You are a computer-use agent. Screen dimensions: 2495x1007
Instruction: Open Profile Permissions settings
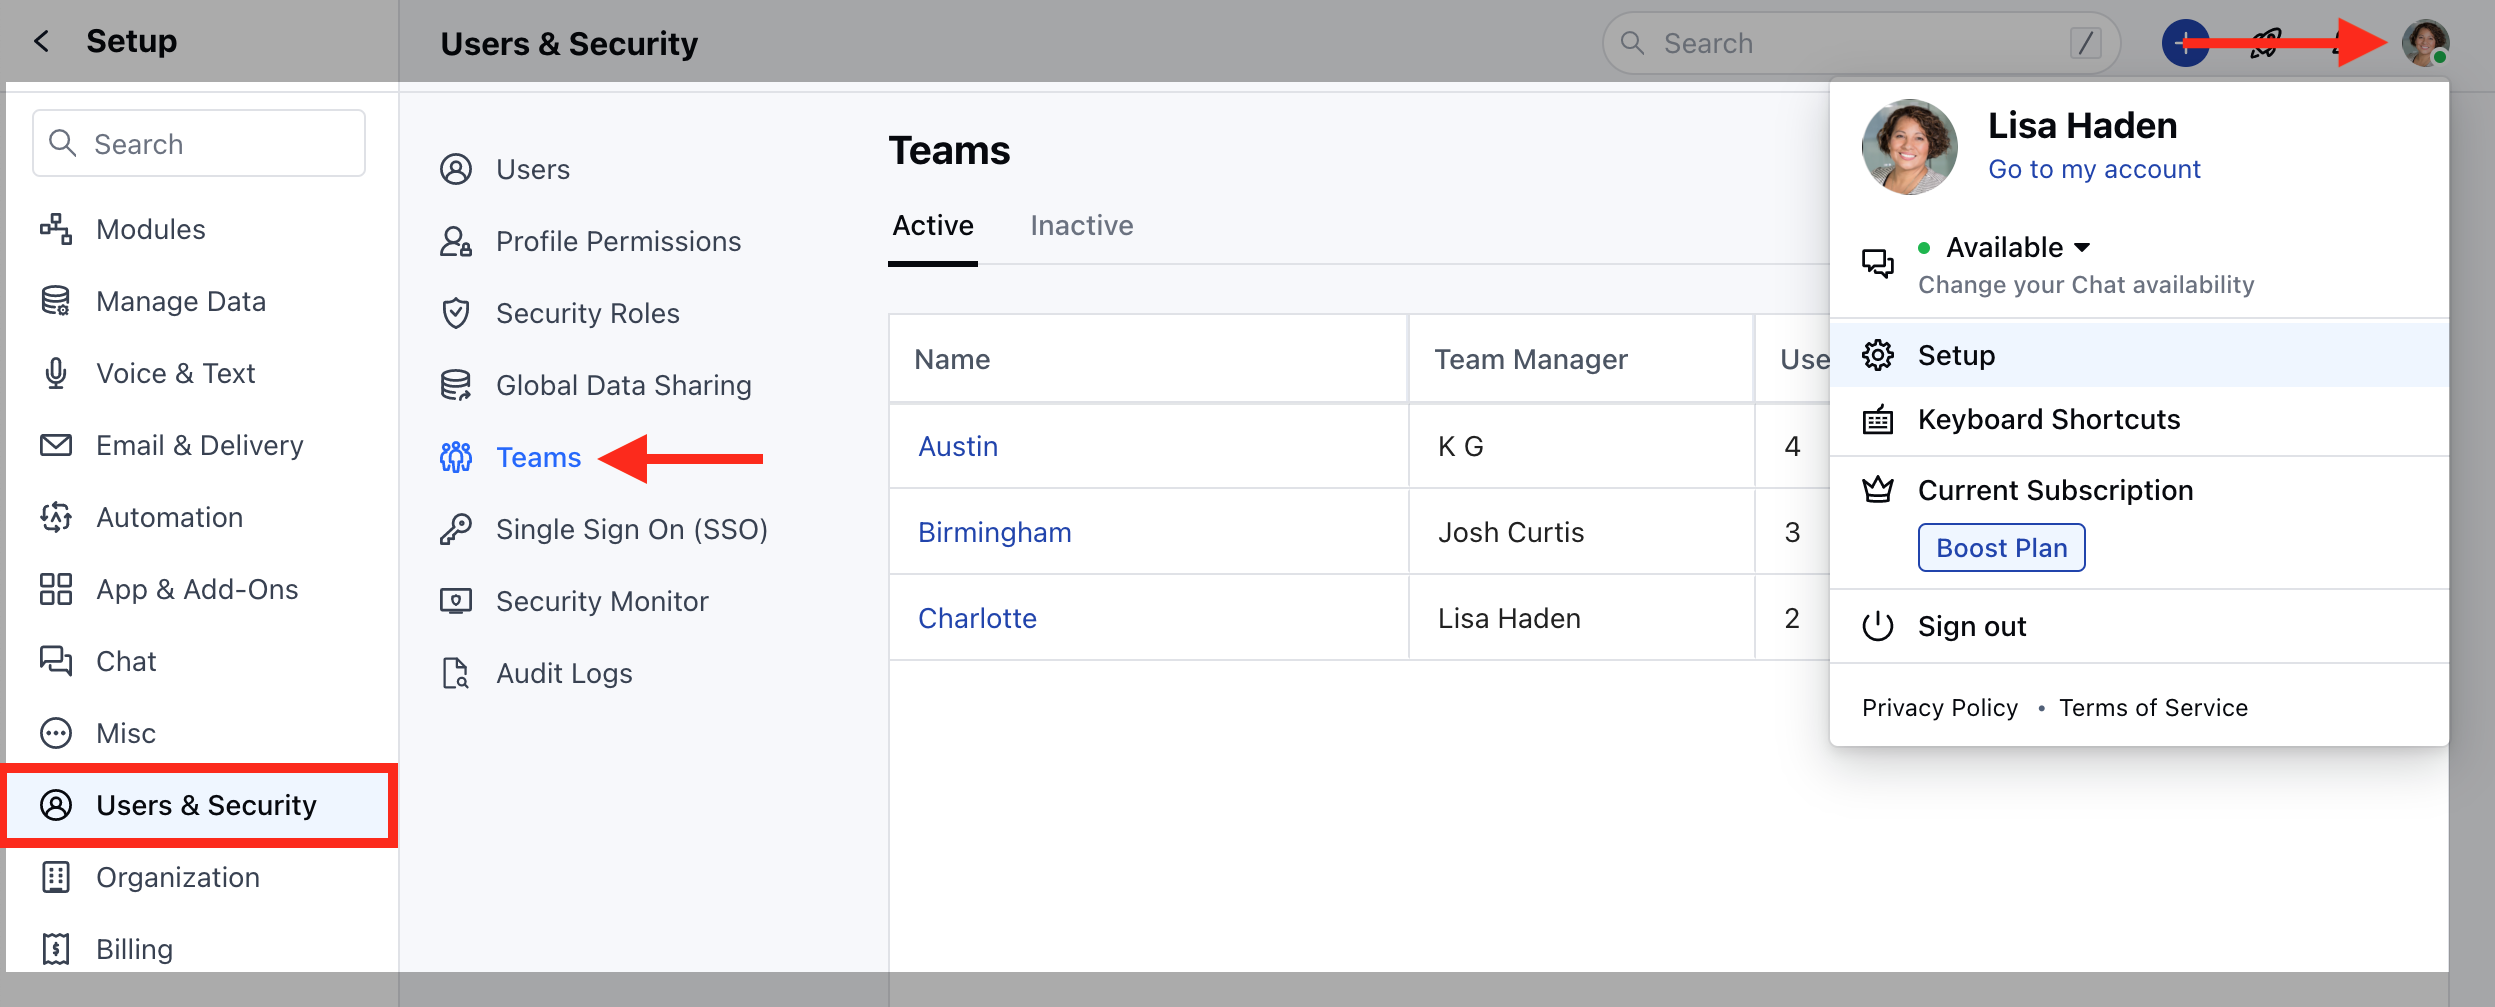click(618, 241)
